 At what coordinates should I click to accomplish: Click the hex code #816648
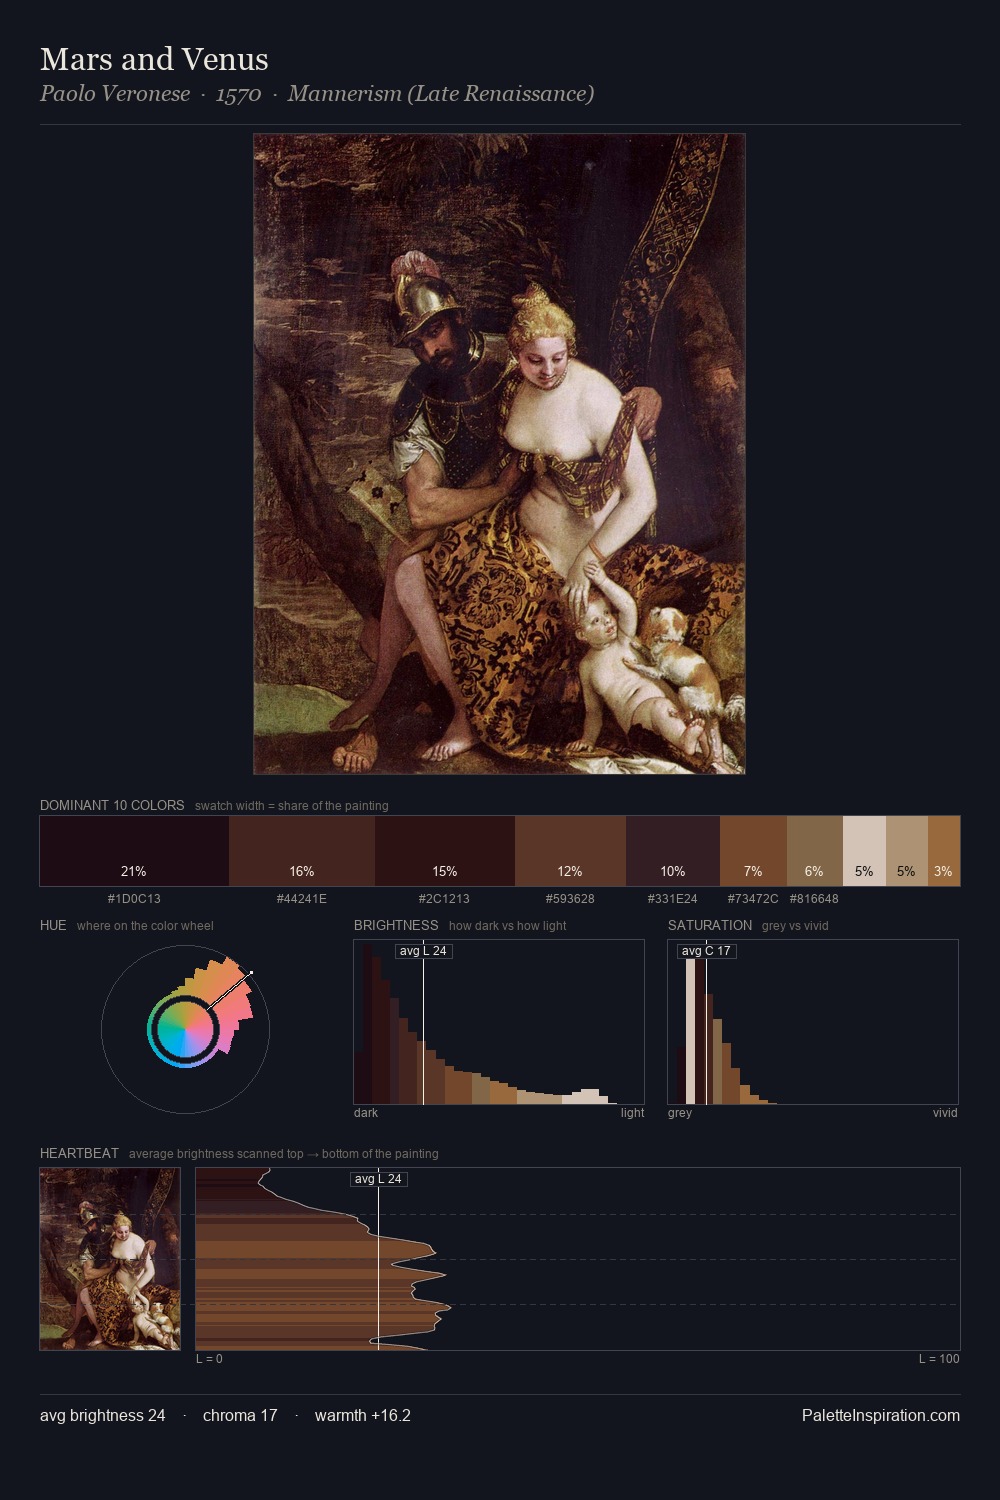814,899
